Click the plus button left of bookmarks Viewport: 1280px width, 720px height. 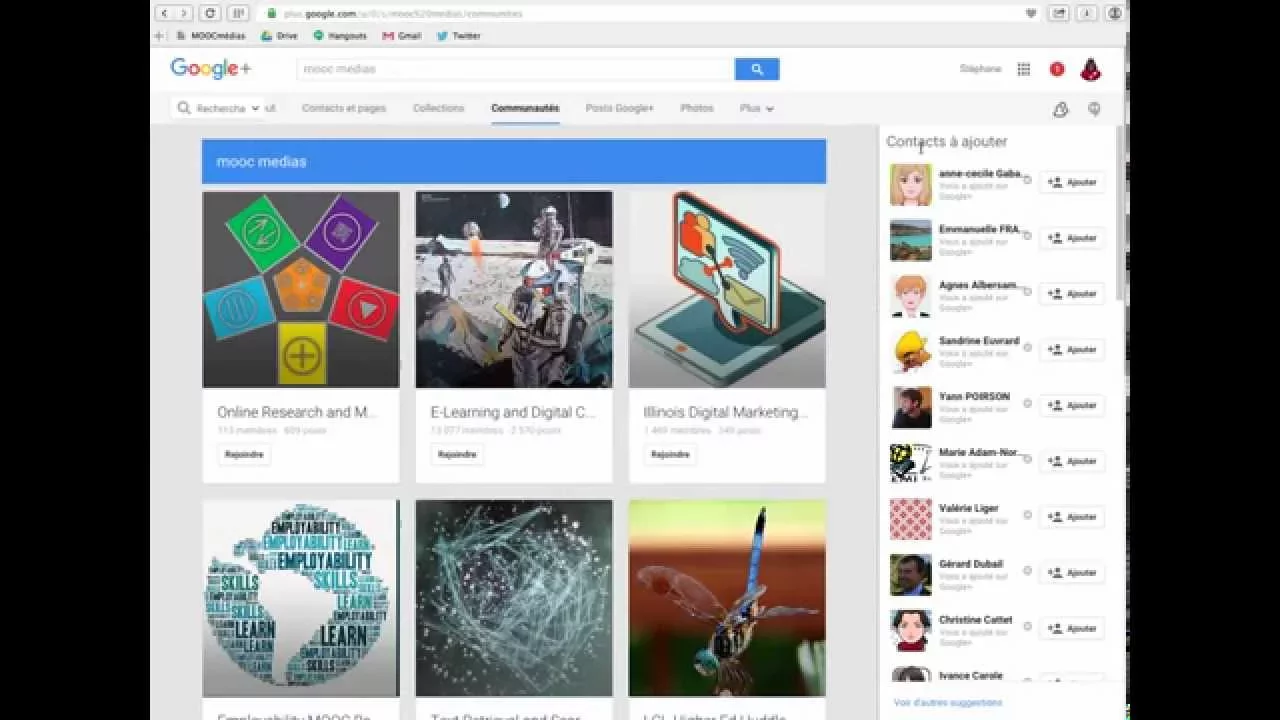pyautogui.click(x=158, y=35)
